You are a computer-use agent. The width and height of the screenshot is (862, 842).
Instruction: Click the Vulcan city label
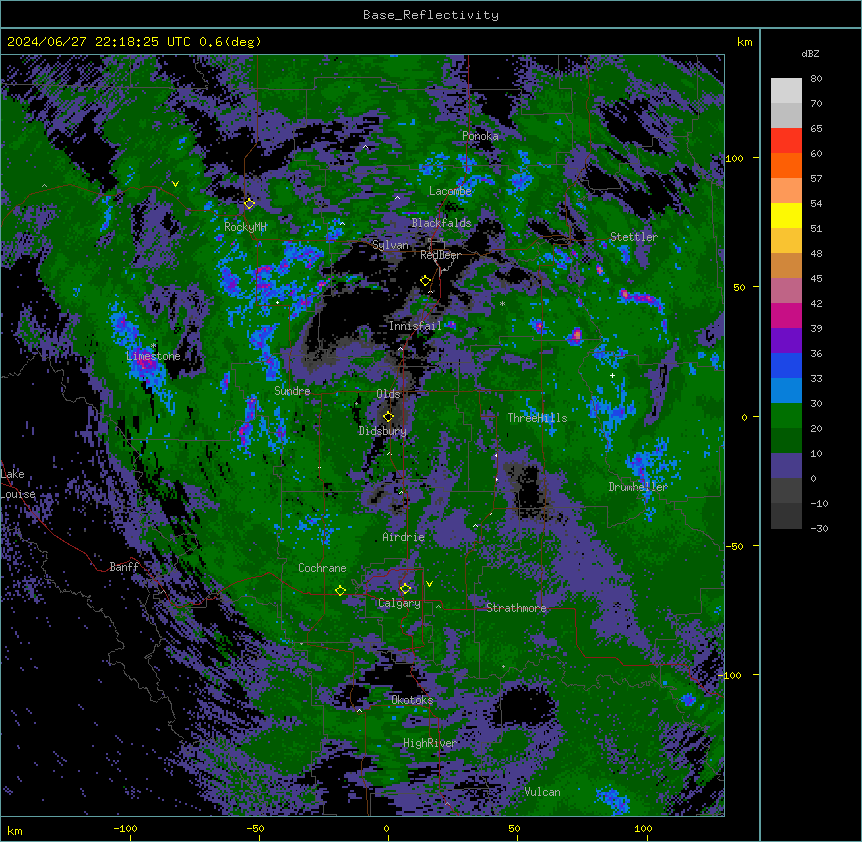(x=543, y=792)
